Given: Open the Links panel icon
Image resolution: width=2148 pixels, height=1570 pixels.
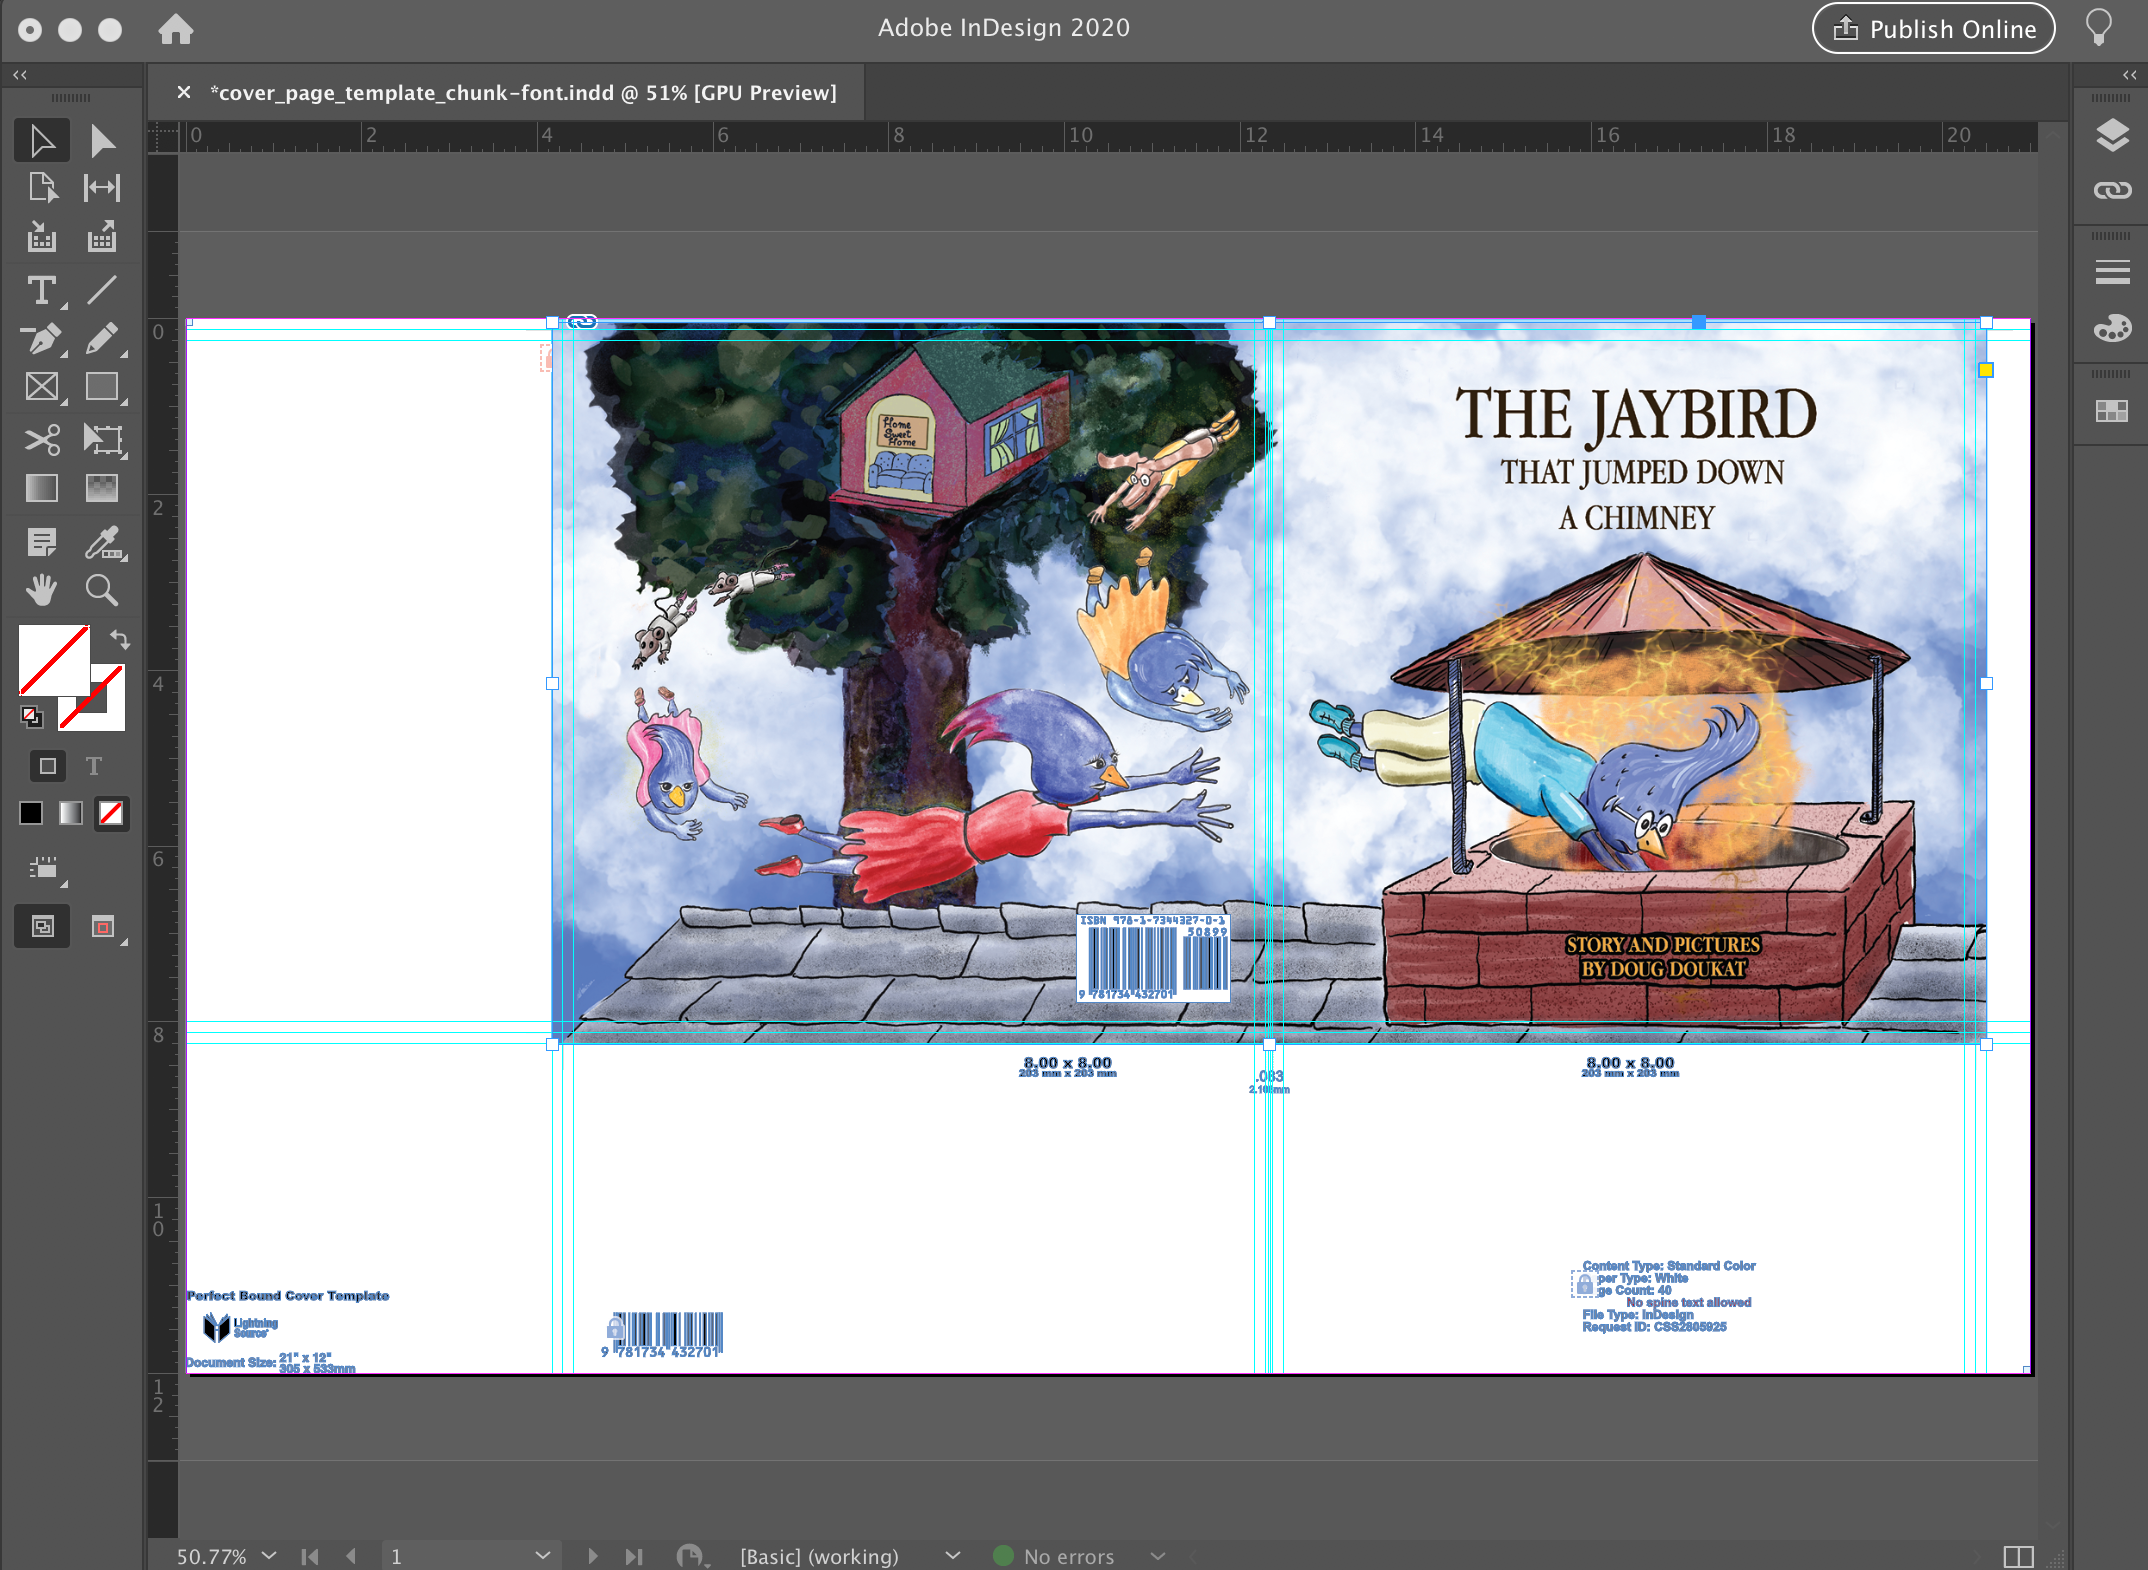Looking at the screenshot, I should click(2112, 190).
